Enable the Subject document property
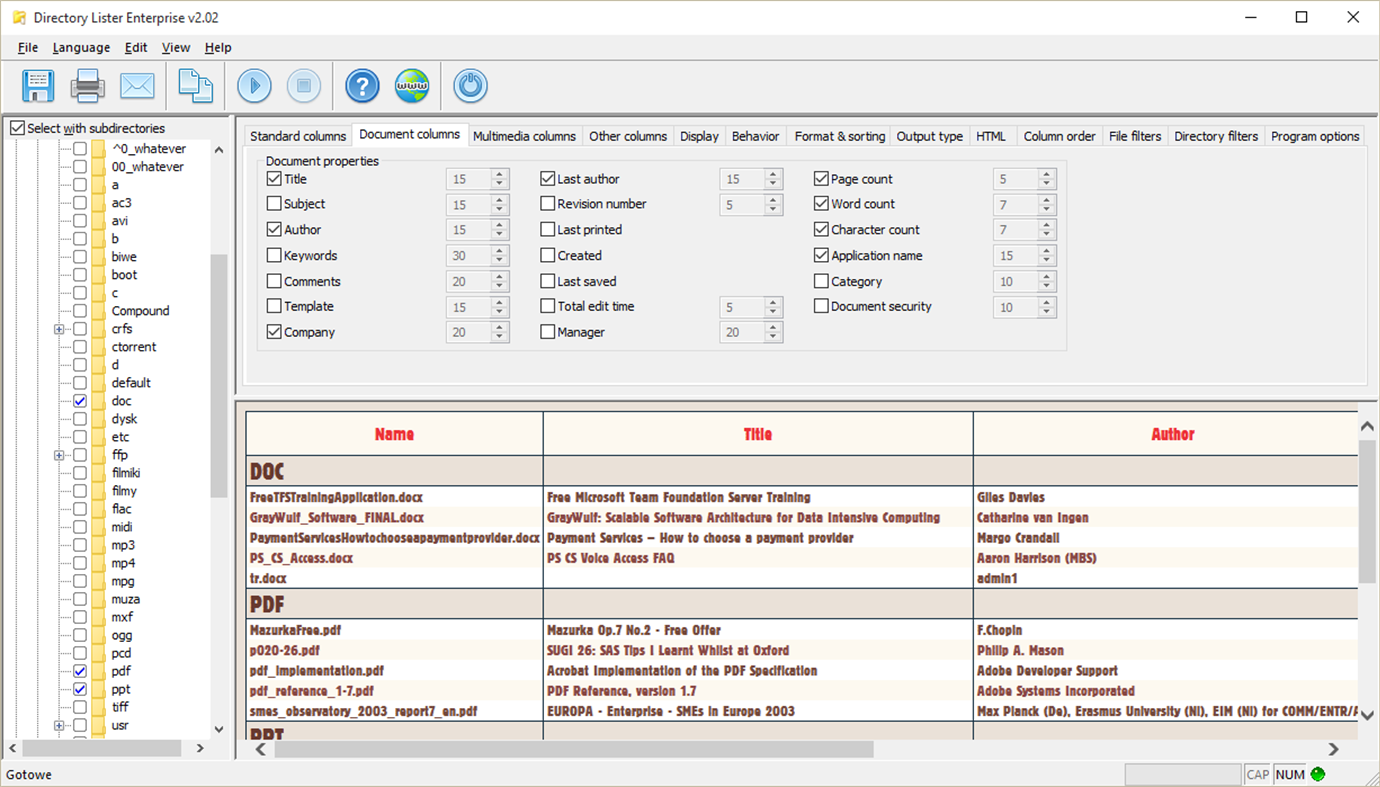The image size is (1380, 787). (x=274, y=204)
